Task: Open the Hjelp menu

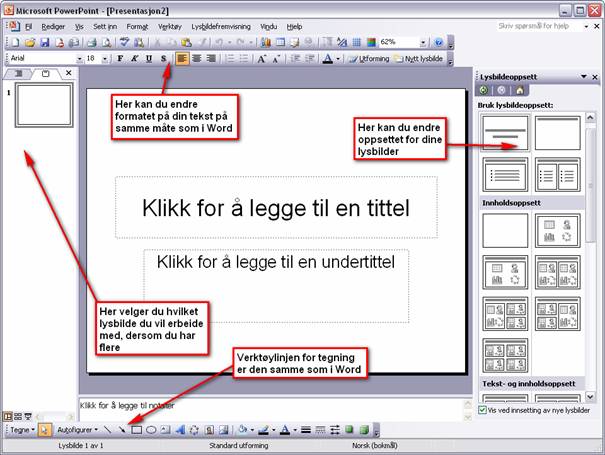Action: pyautogui.click(x=294, y=27)
